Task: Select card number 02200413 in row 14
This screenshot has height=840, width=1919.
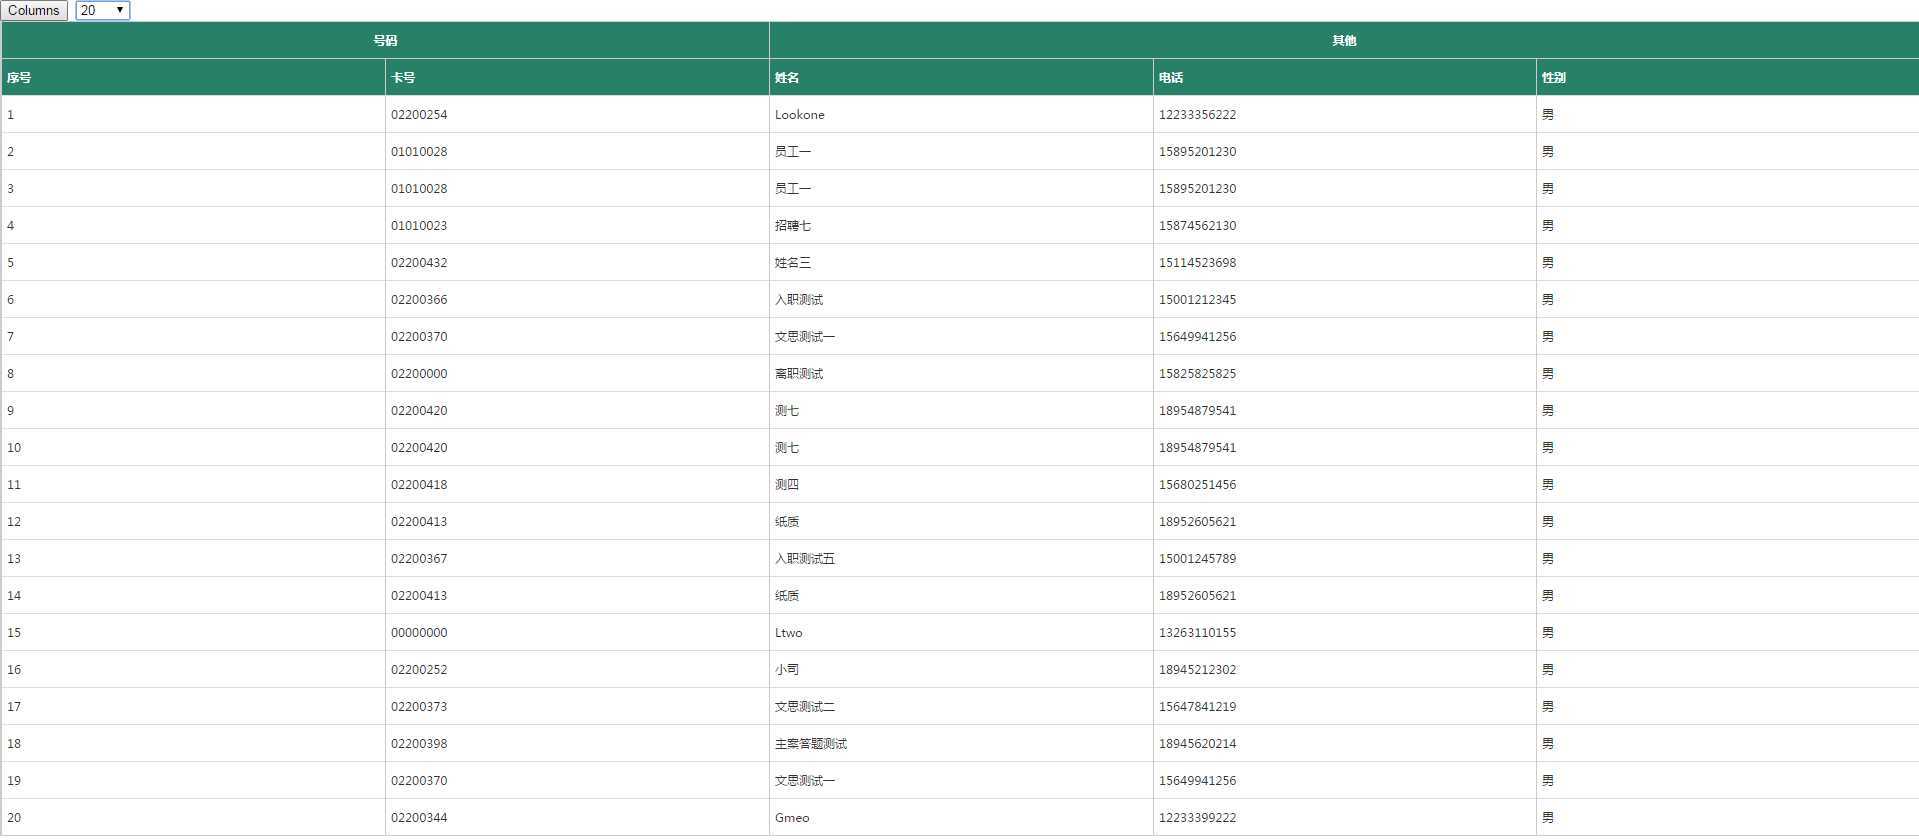Action: click(x=419, y=596)
